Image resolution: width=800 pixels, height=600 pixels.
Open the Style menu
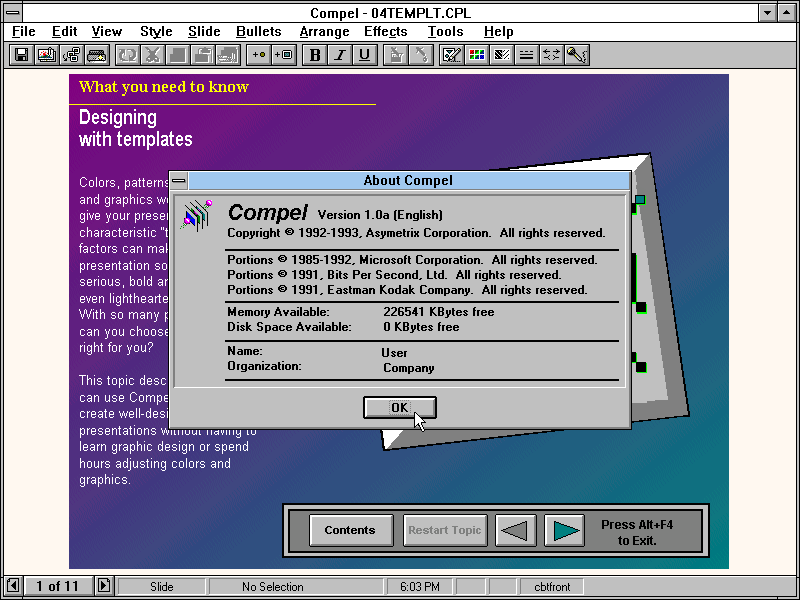tap(156, 32)
